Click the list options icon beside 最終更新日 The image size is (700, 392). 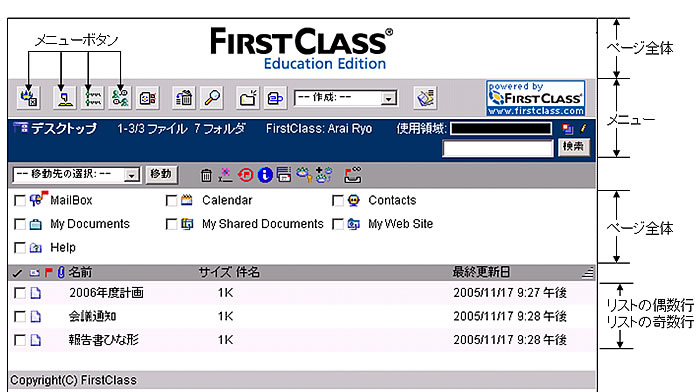[x=588, y=272]
